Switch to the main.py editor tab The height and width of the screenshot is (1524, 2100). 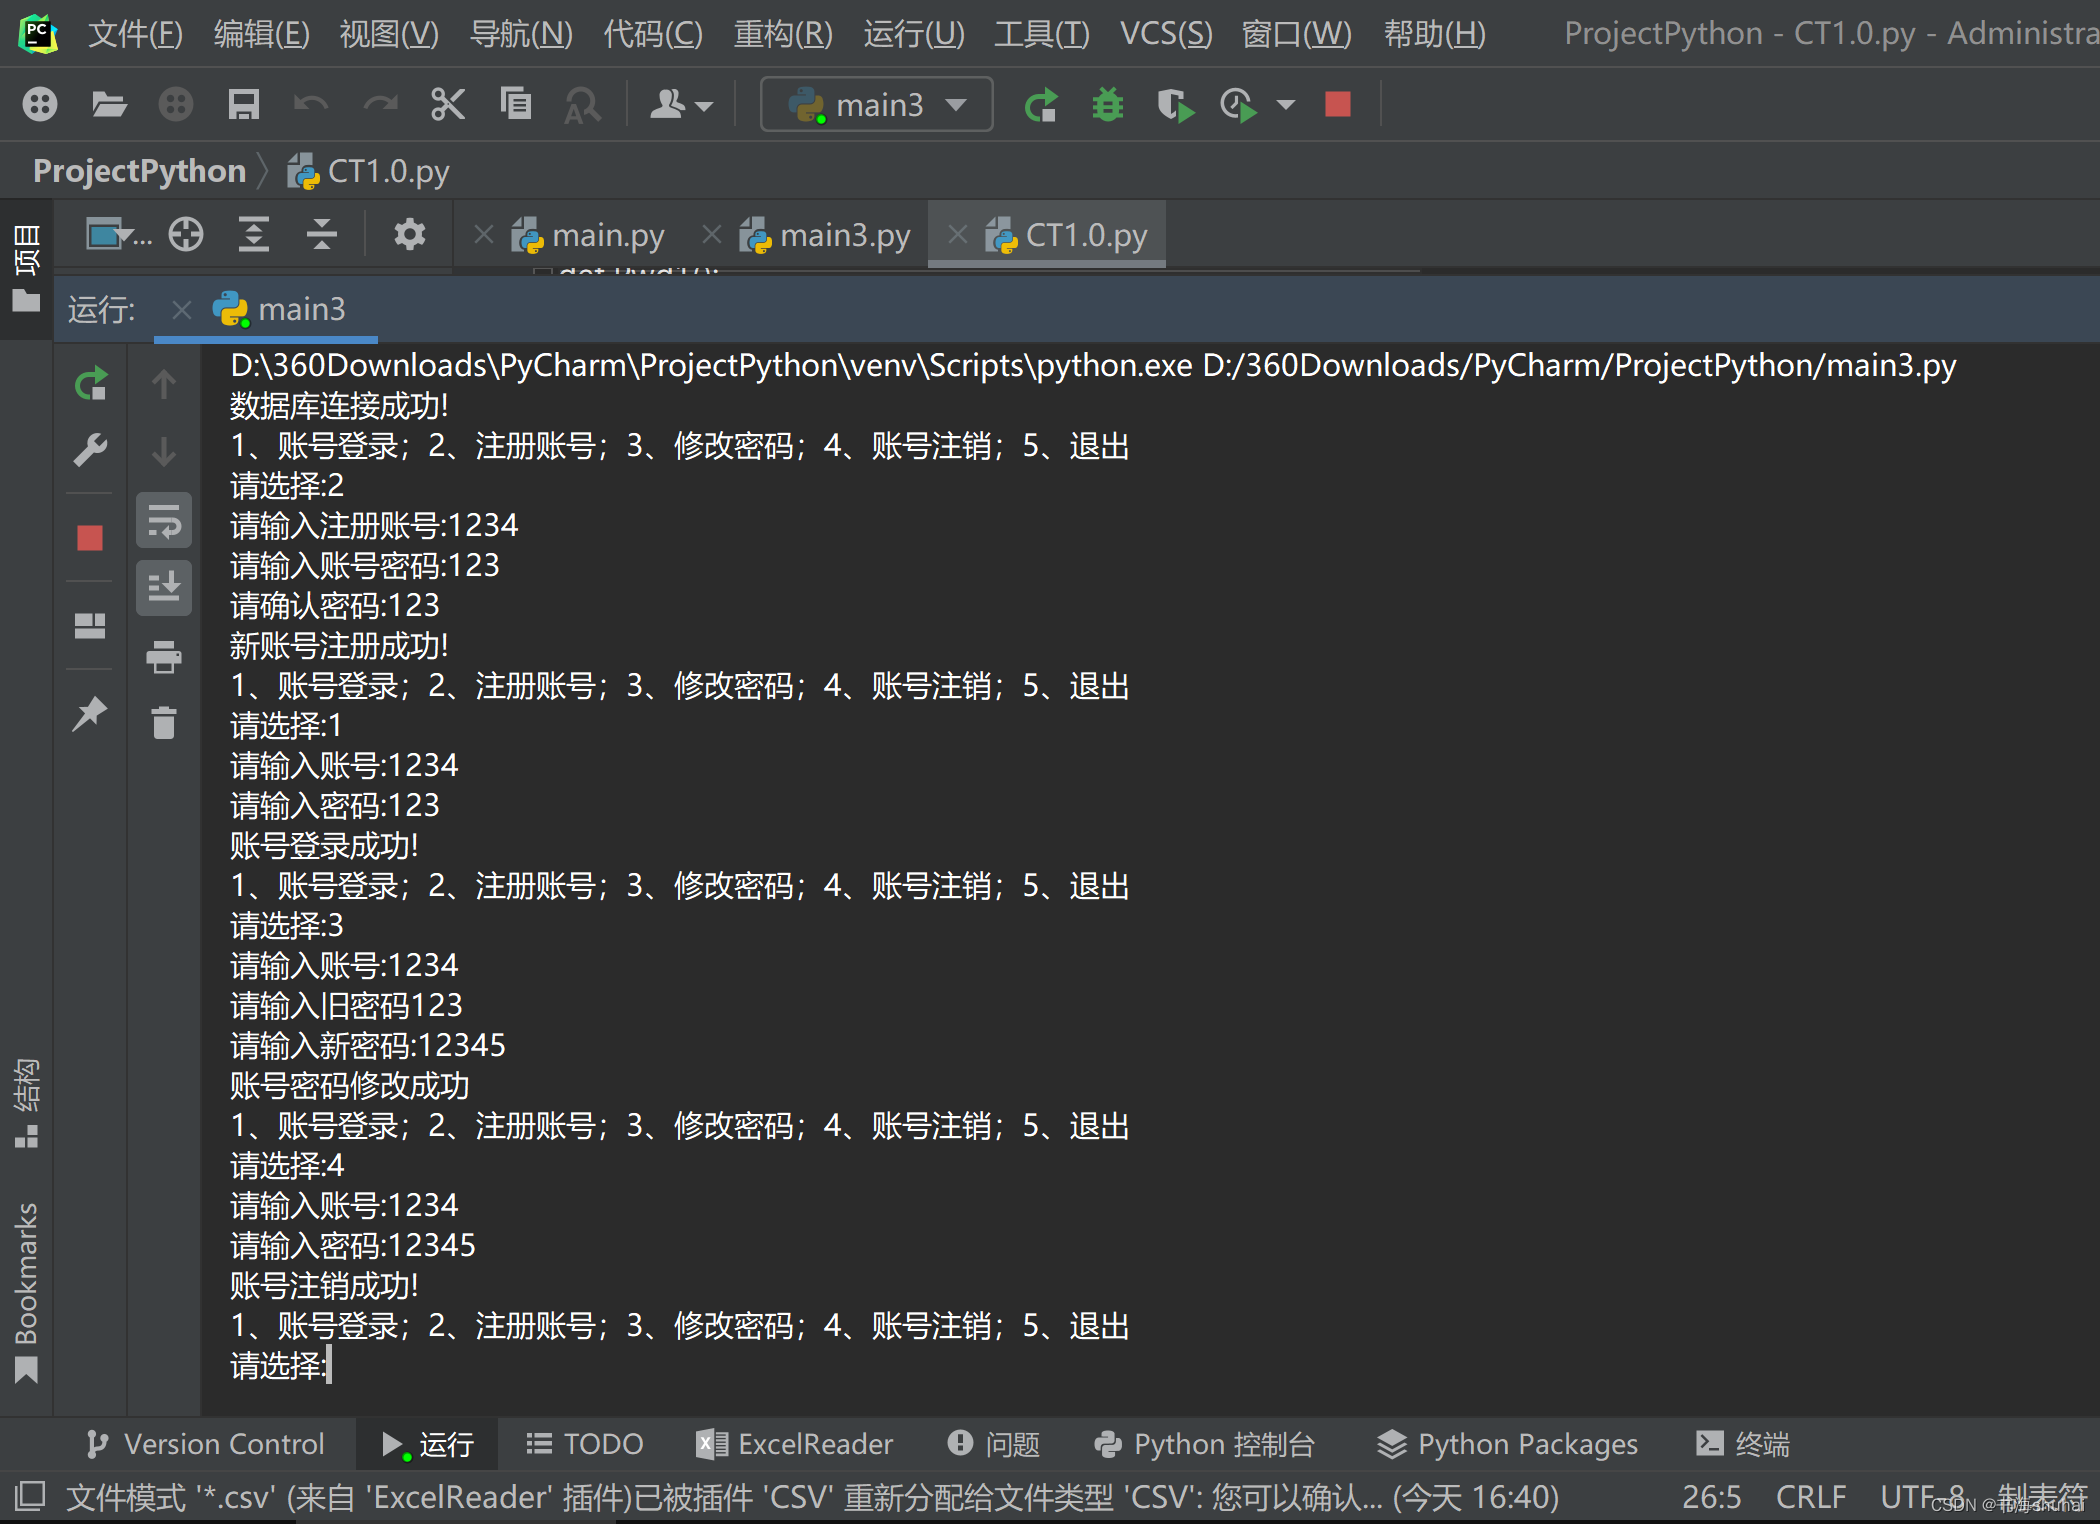tap(588, 236)
